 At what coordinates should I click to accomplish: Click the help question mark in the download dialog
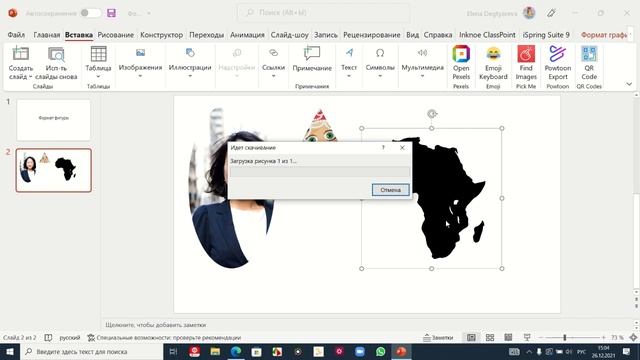[383, 148]
